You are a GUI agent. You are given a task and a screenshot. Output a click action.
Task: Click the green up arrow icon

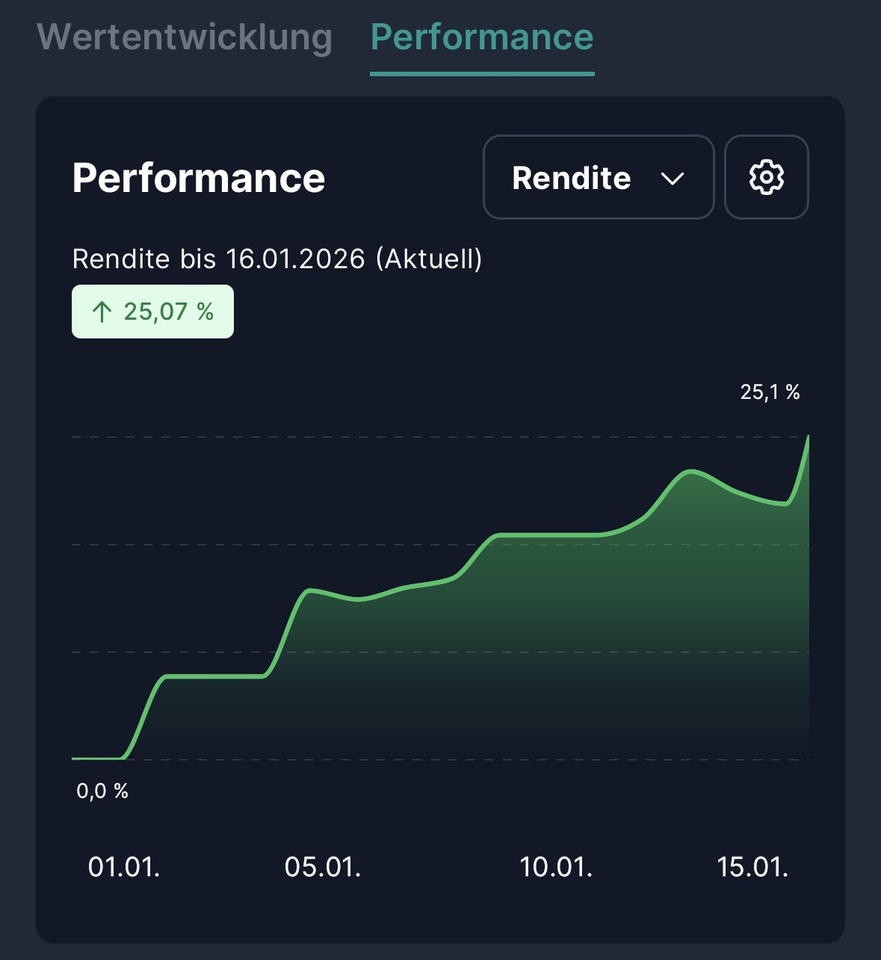tap(101, 312)
